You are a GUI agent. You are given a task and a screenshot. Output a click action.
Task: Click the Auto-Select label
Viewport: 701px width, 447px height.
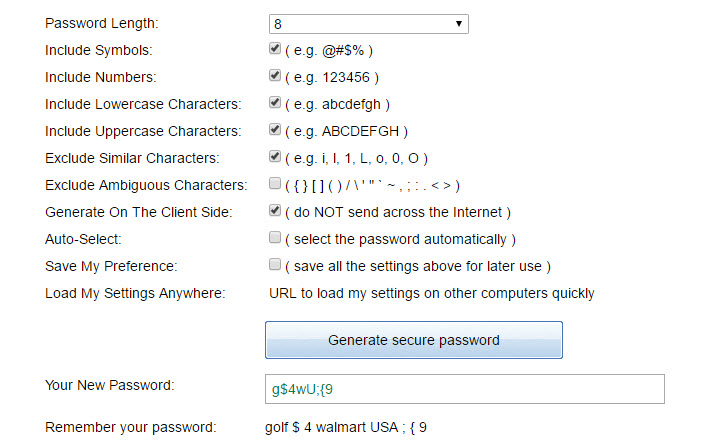pos(82,239)
